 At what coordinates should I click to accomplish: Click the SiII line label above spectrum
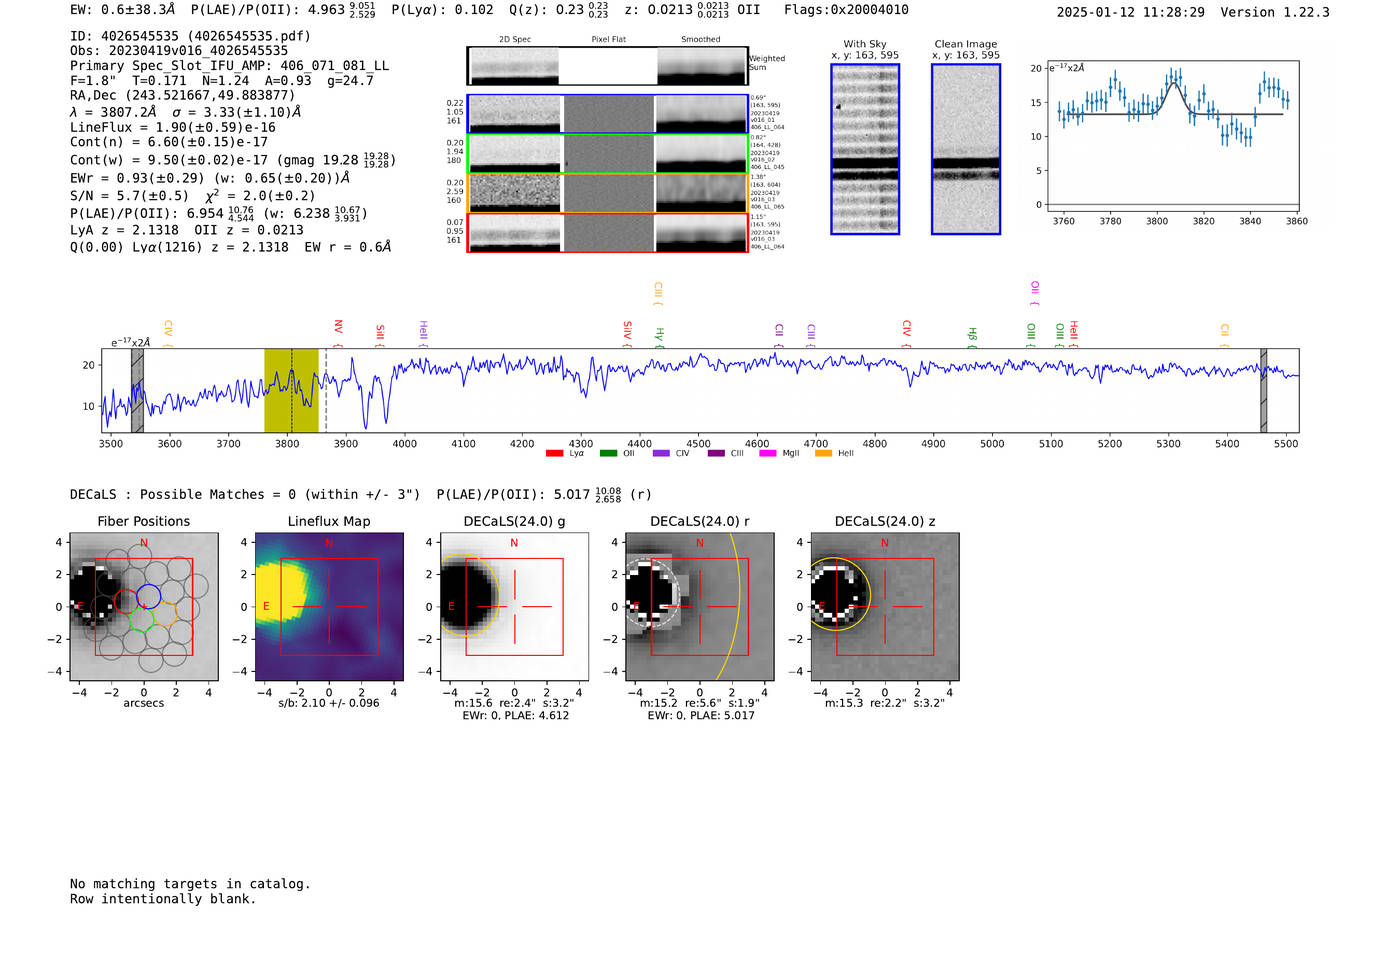pyautogui.click(x=380, y=333)
